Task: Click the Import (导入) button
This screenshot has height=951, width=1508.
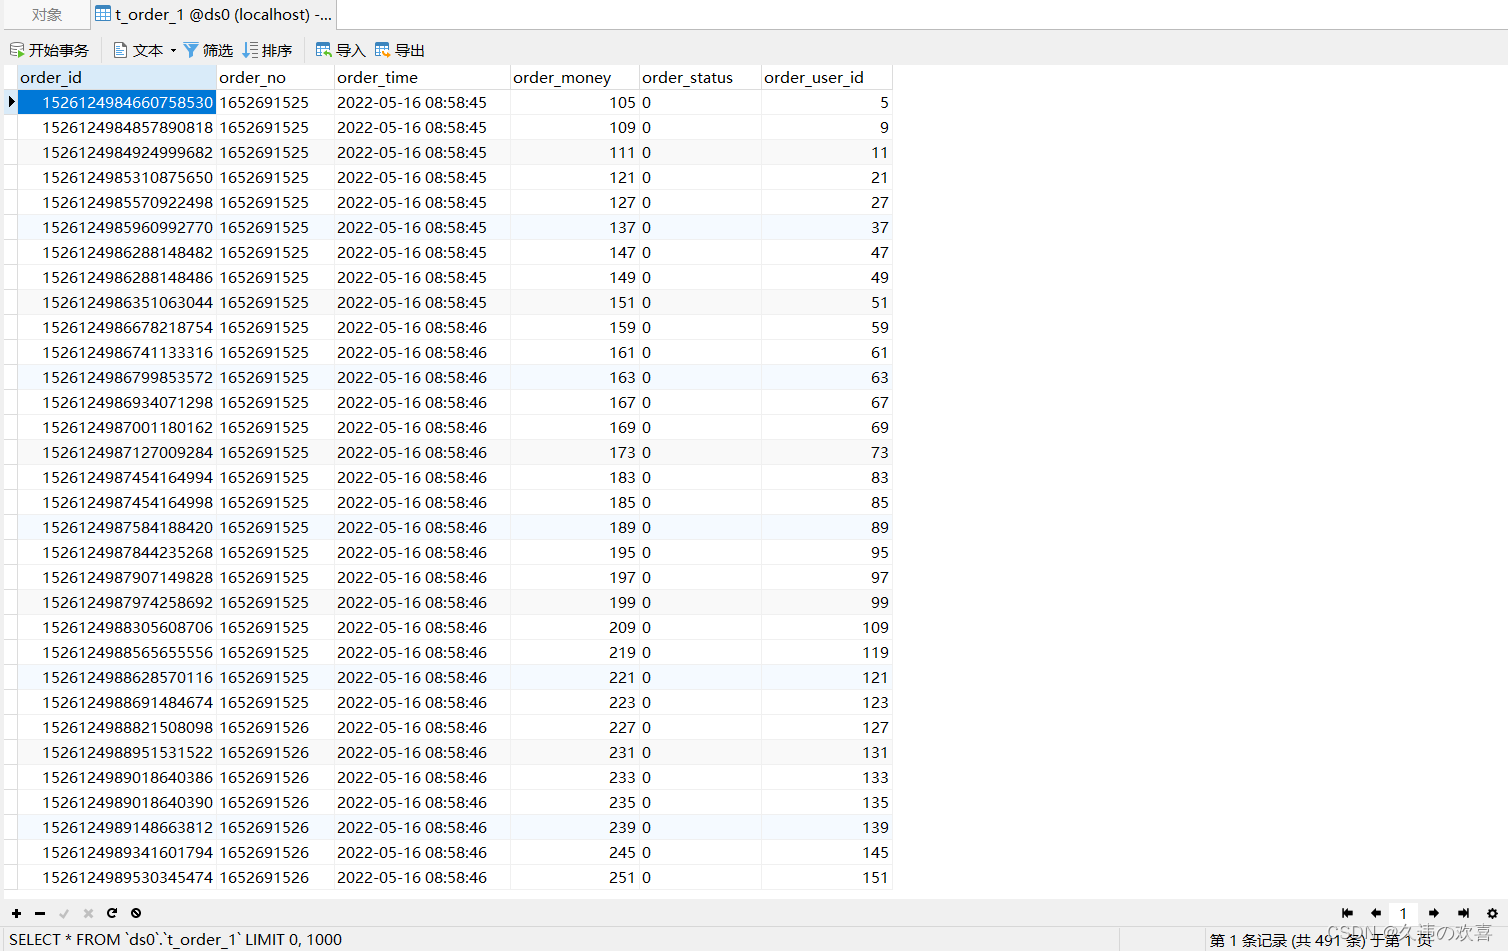Action: pyautogui.click(x=340, y=50)
